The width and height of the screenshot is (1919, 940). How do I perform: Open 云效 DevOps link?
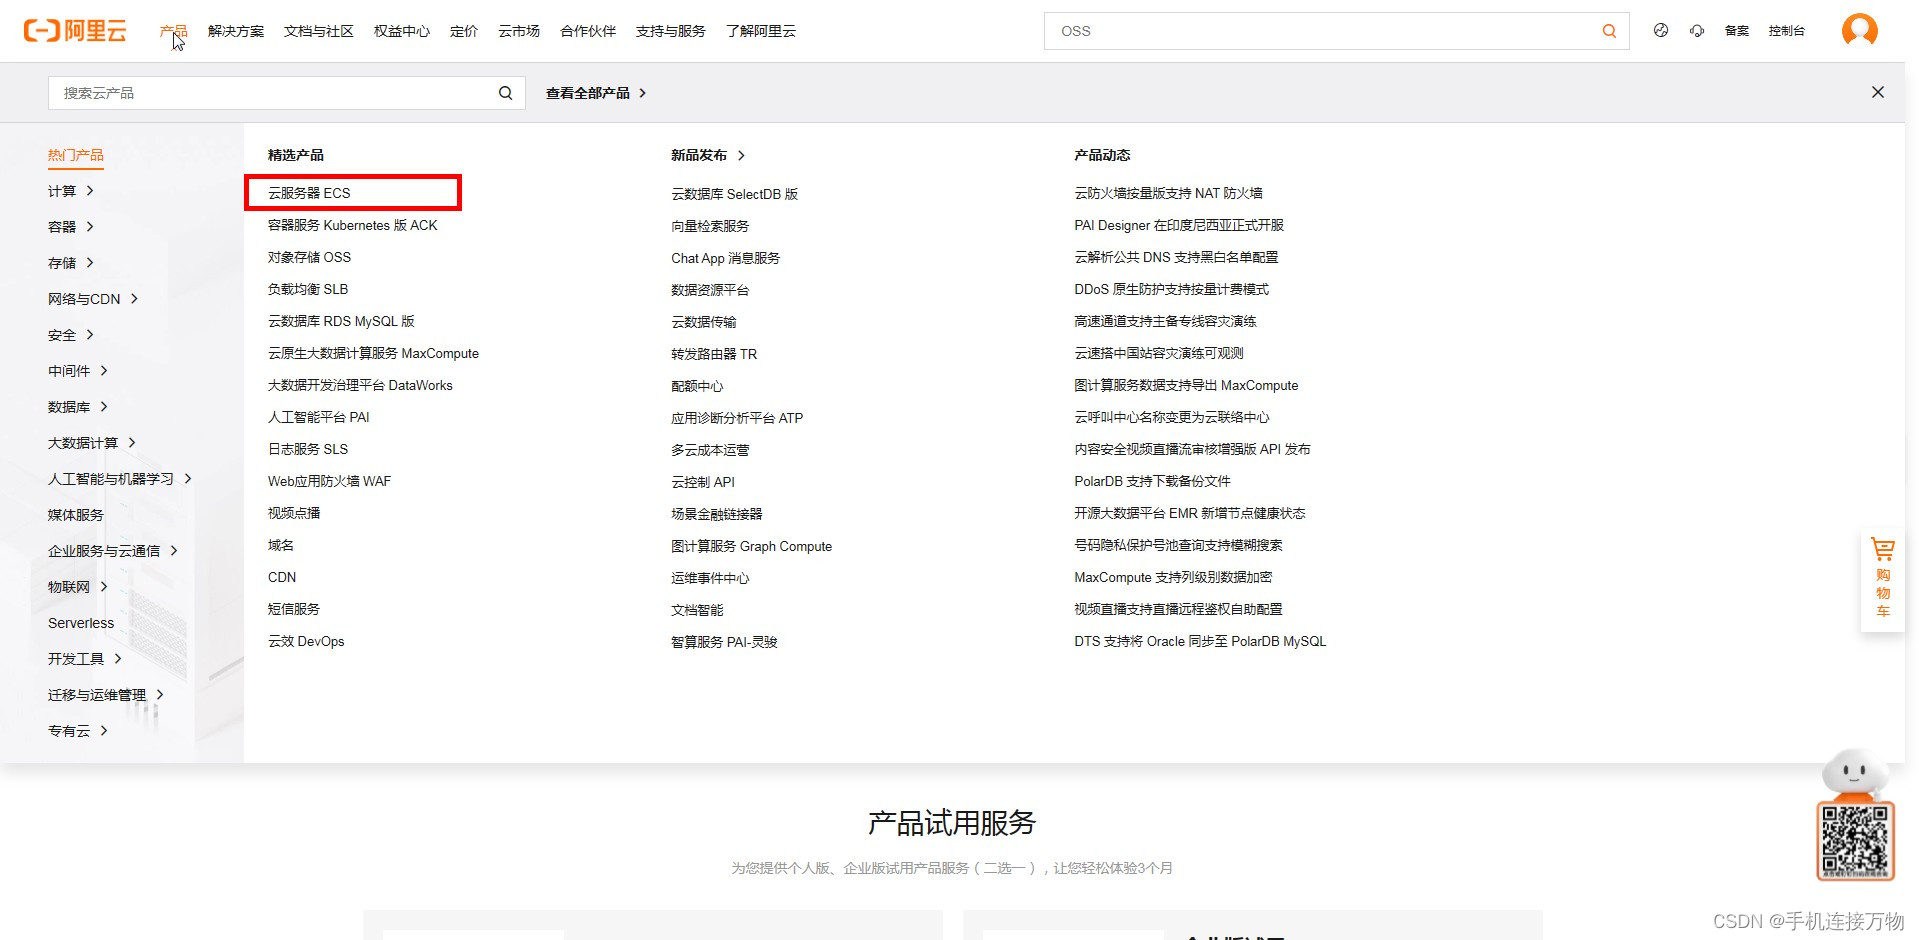[x=306, y=641]
